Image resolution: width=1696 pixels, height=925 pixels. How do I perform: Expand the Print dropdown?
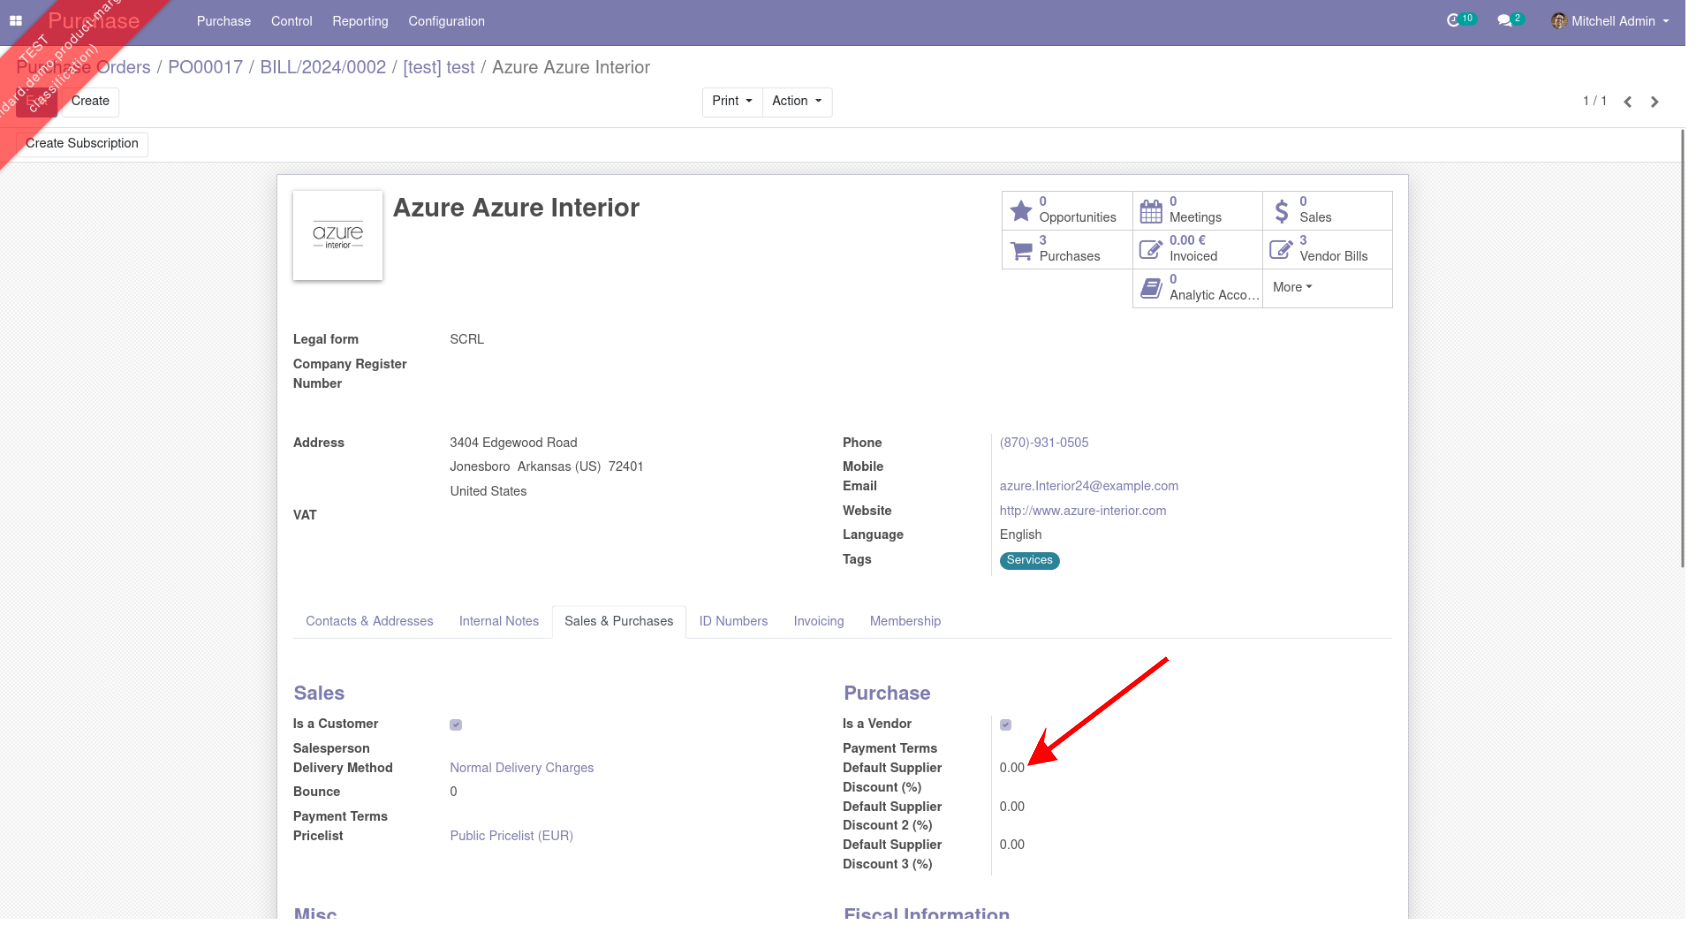(x=732, y=101)
